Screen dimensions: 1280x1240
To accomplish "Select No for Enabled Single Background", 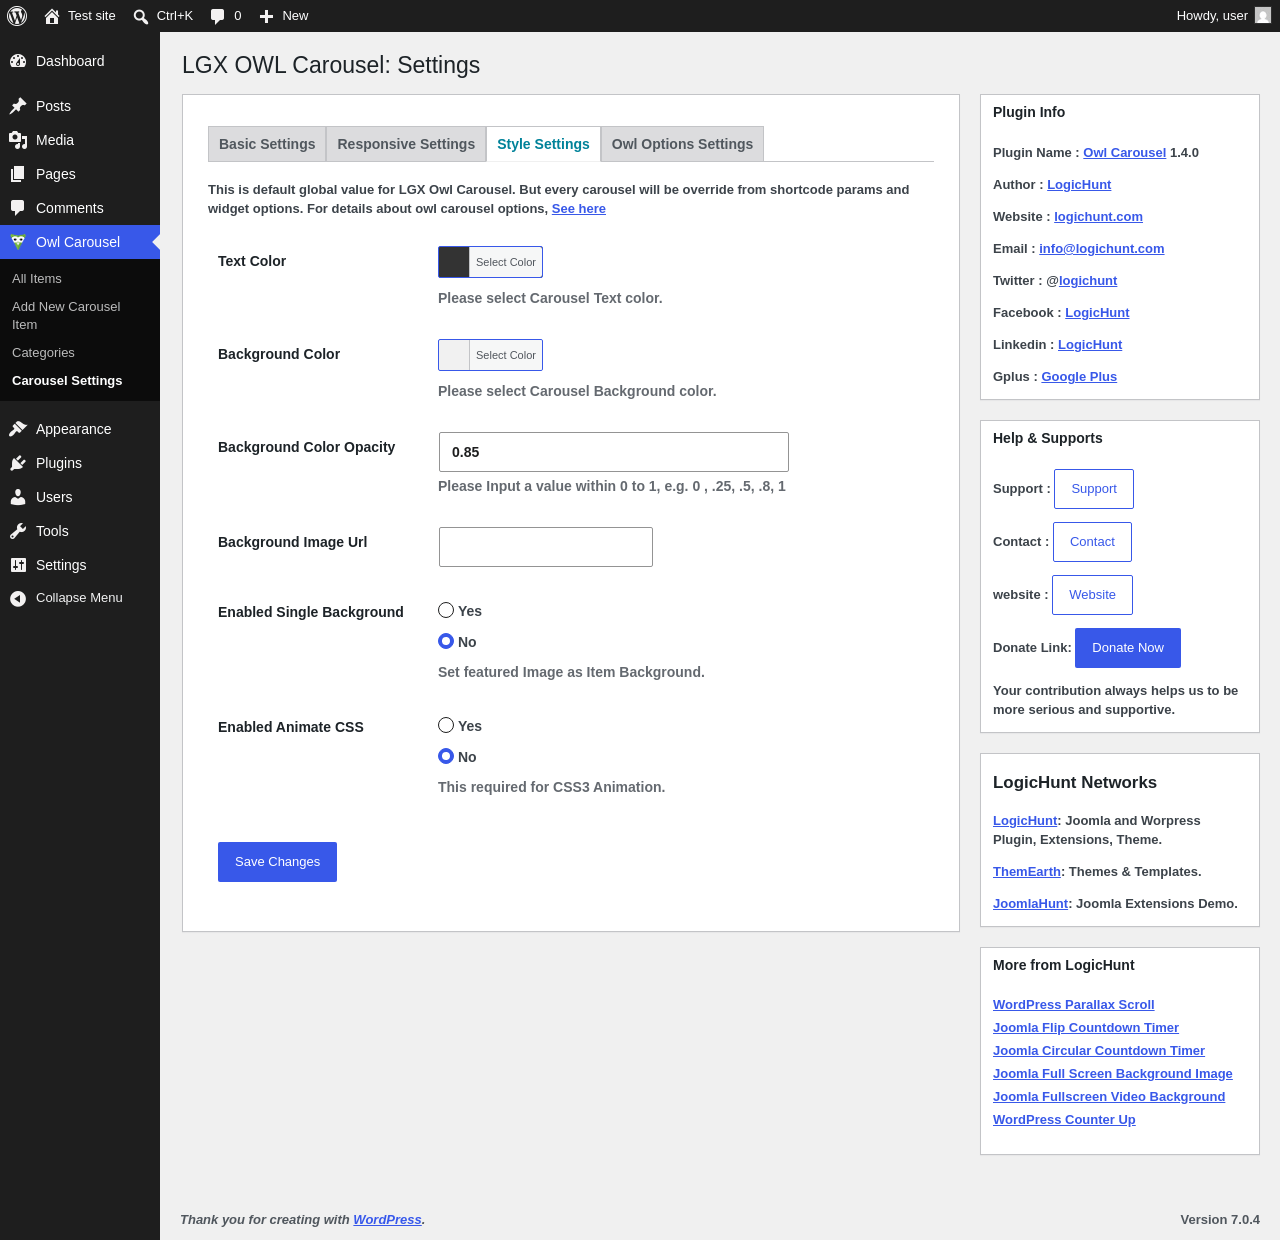I will [446, 641].
